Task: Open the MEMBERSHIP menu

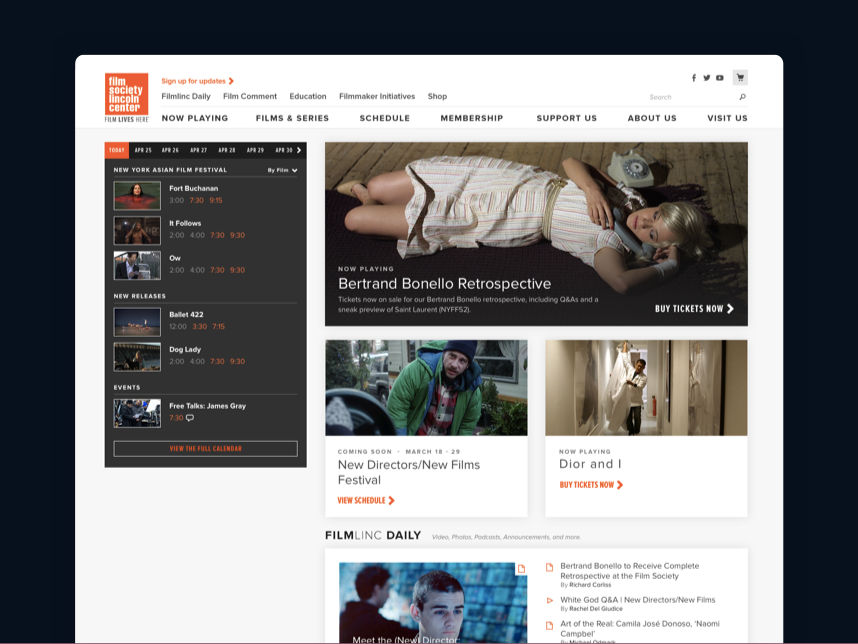Action: [x=472, y=118]
